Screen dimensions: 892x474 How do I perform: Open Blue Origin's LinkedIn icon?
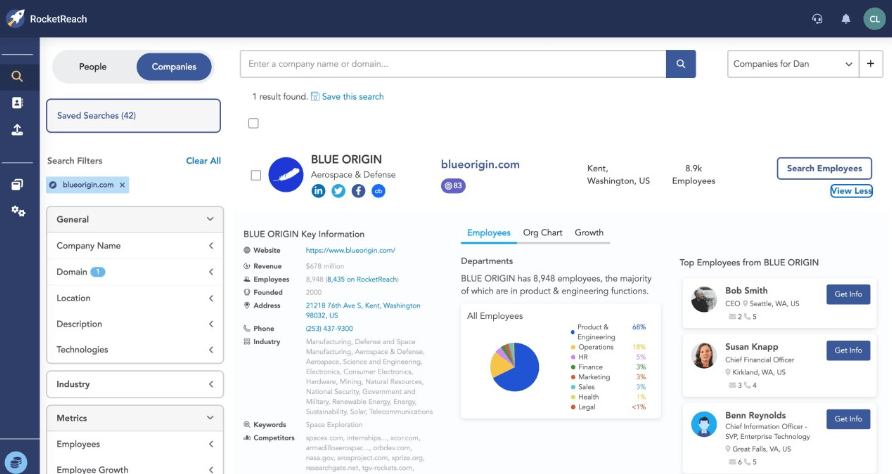tap(318, 191)
